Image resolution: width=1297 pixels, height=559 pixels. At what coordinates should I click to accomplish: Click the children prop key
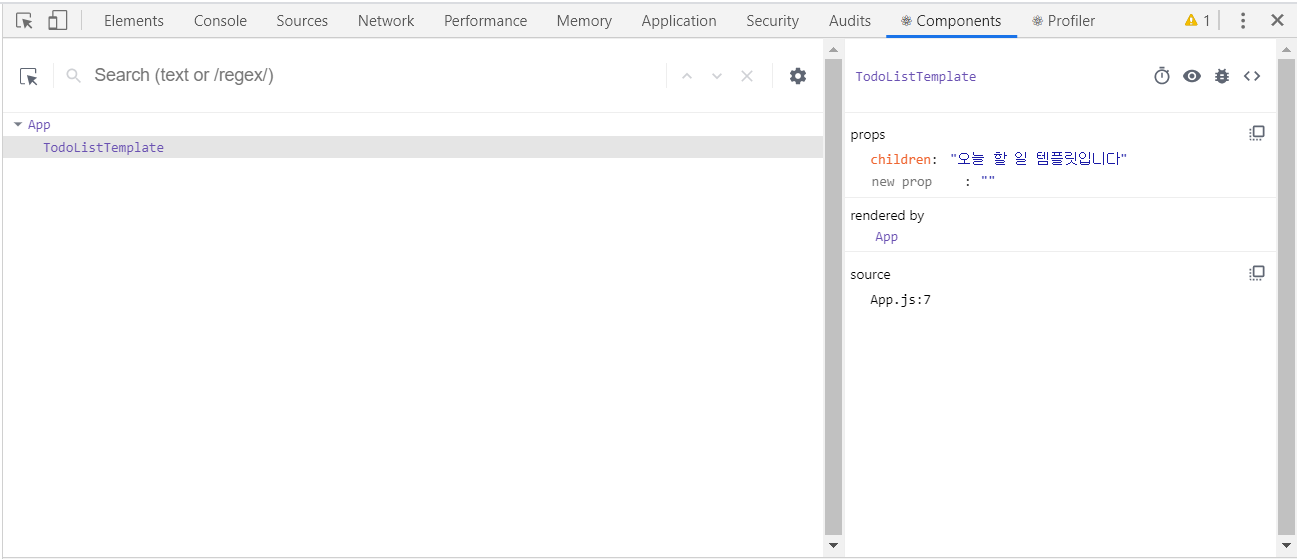[901, 159]
